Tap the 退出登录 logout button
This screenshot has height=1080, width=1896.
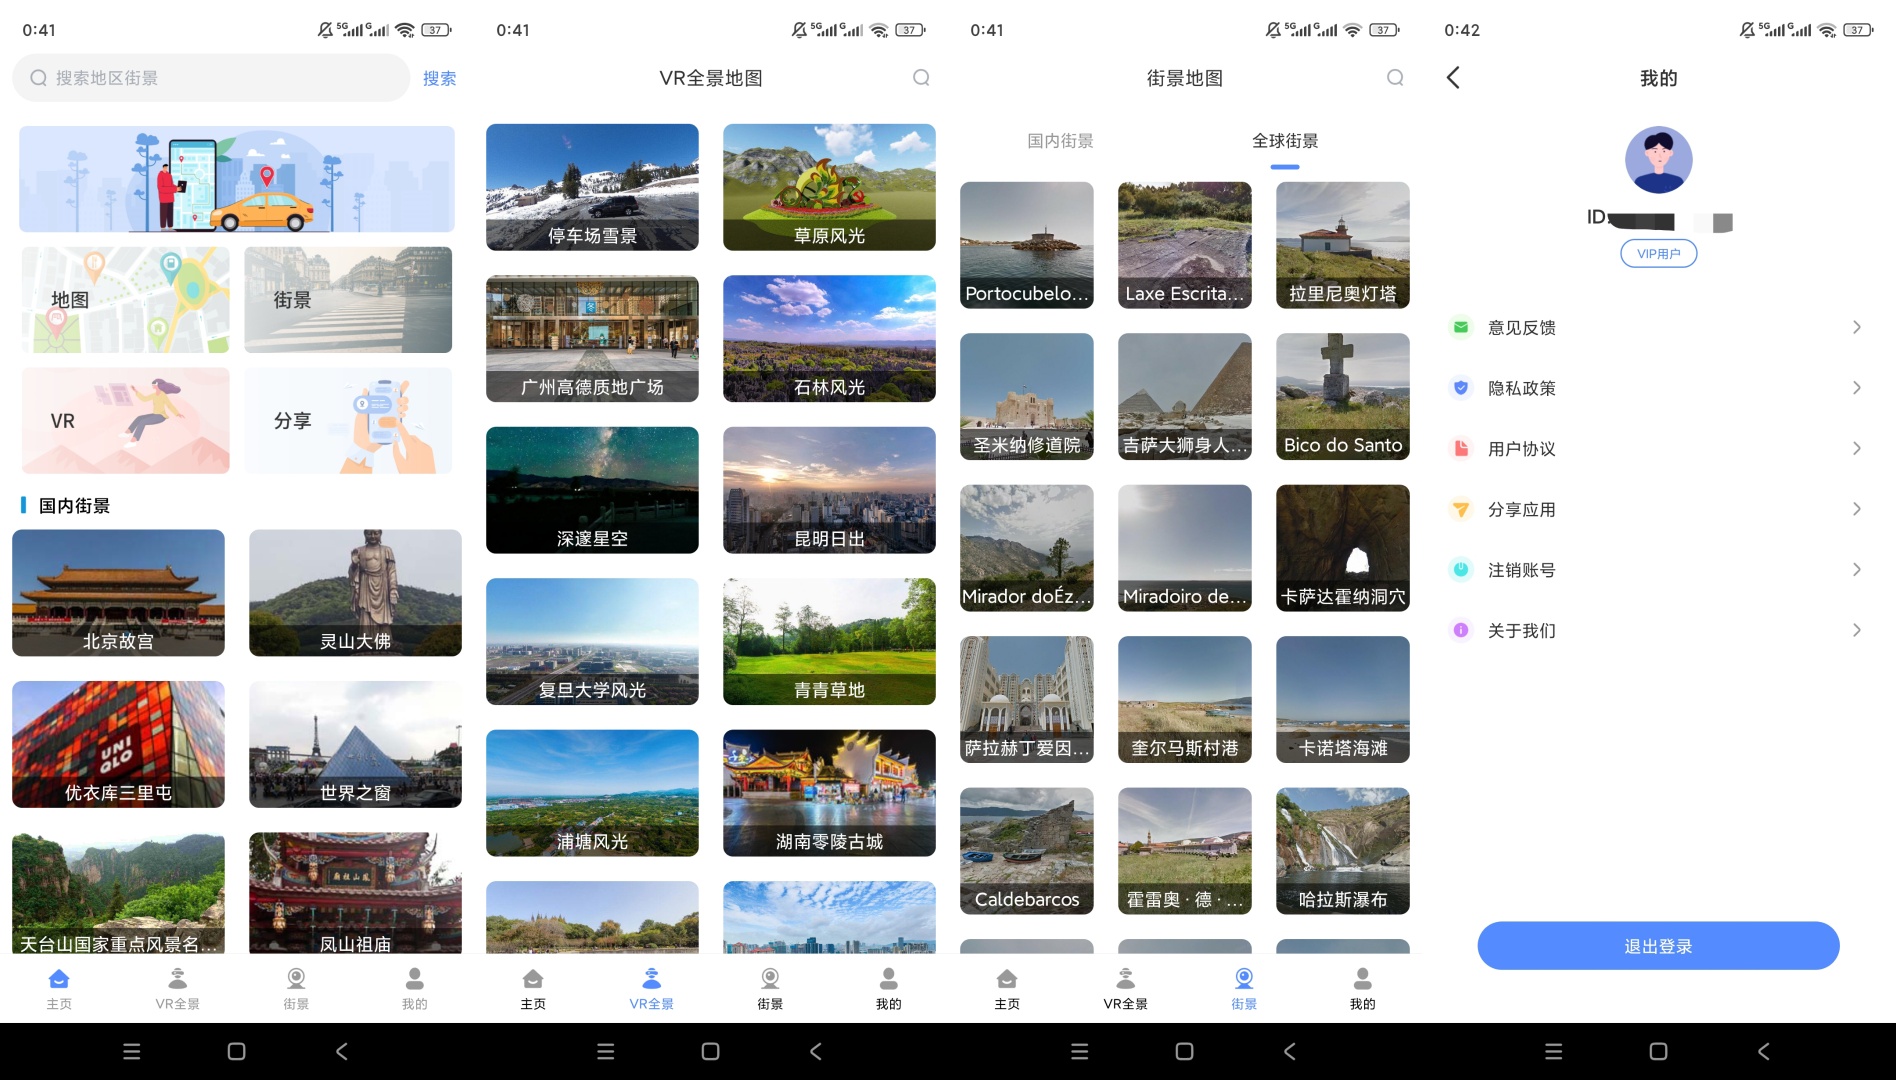pyautogui.click(x=1658, y=946)
